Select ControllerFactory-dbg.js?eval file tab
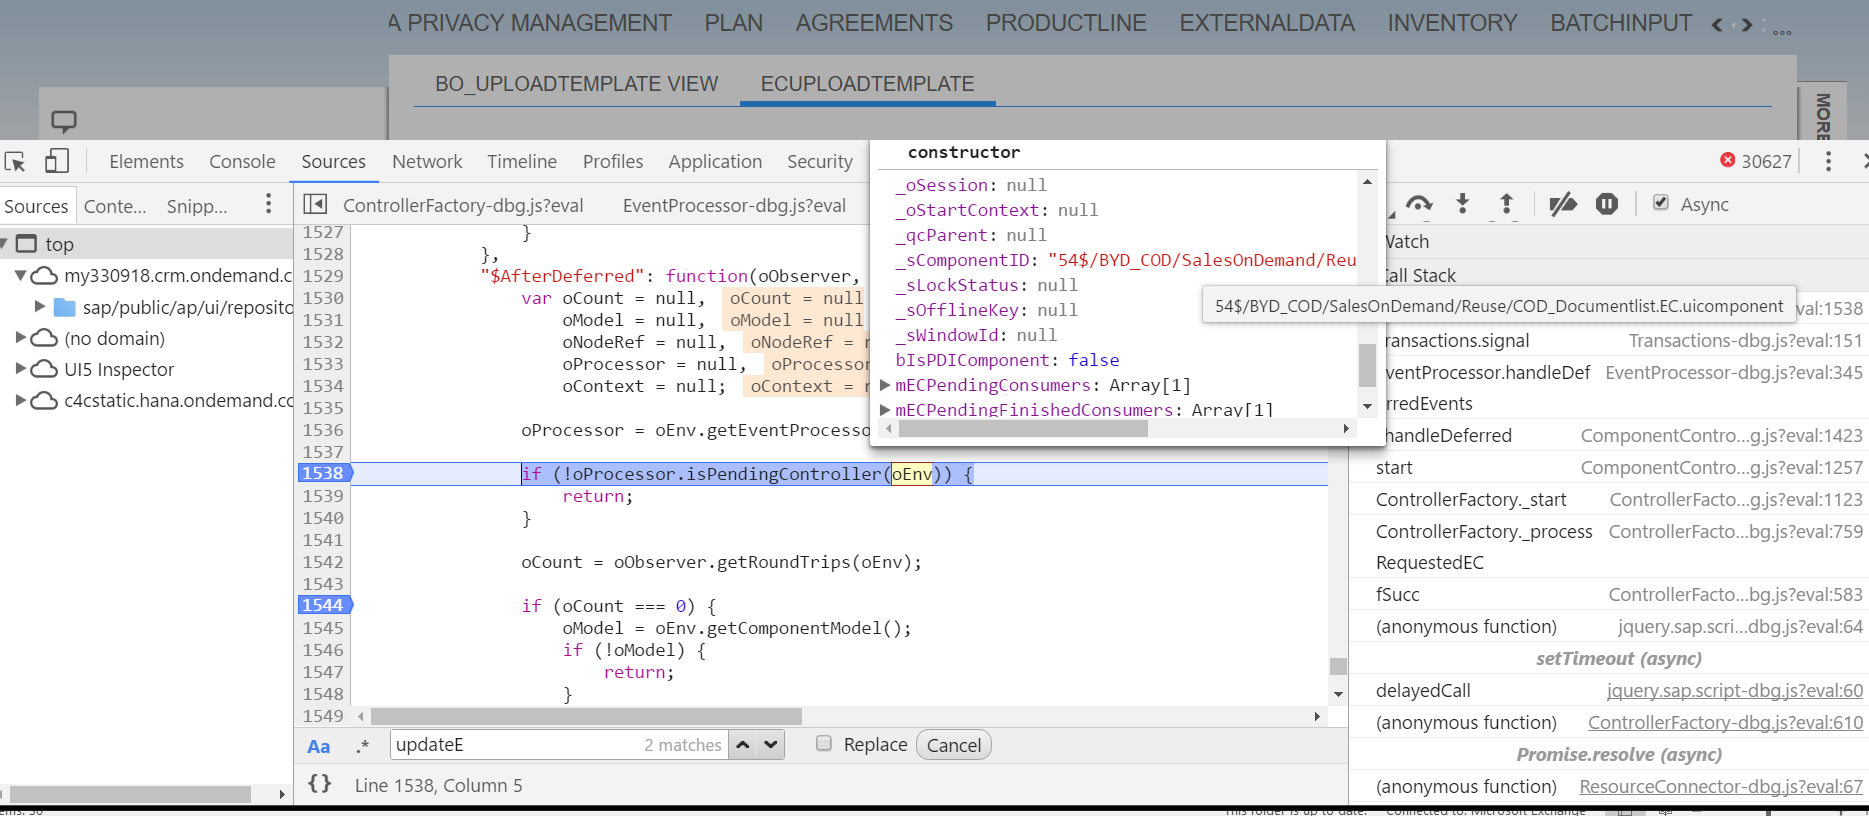The width and height of the screenshot is (1869, 816). pos(463,205)
